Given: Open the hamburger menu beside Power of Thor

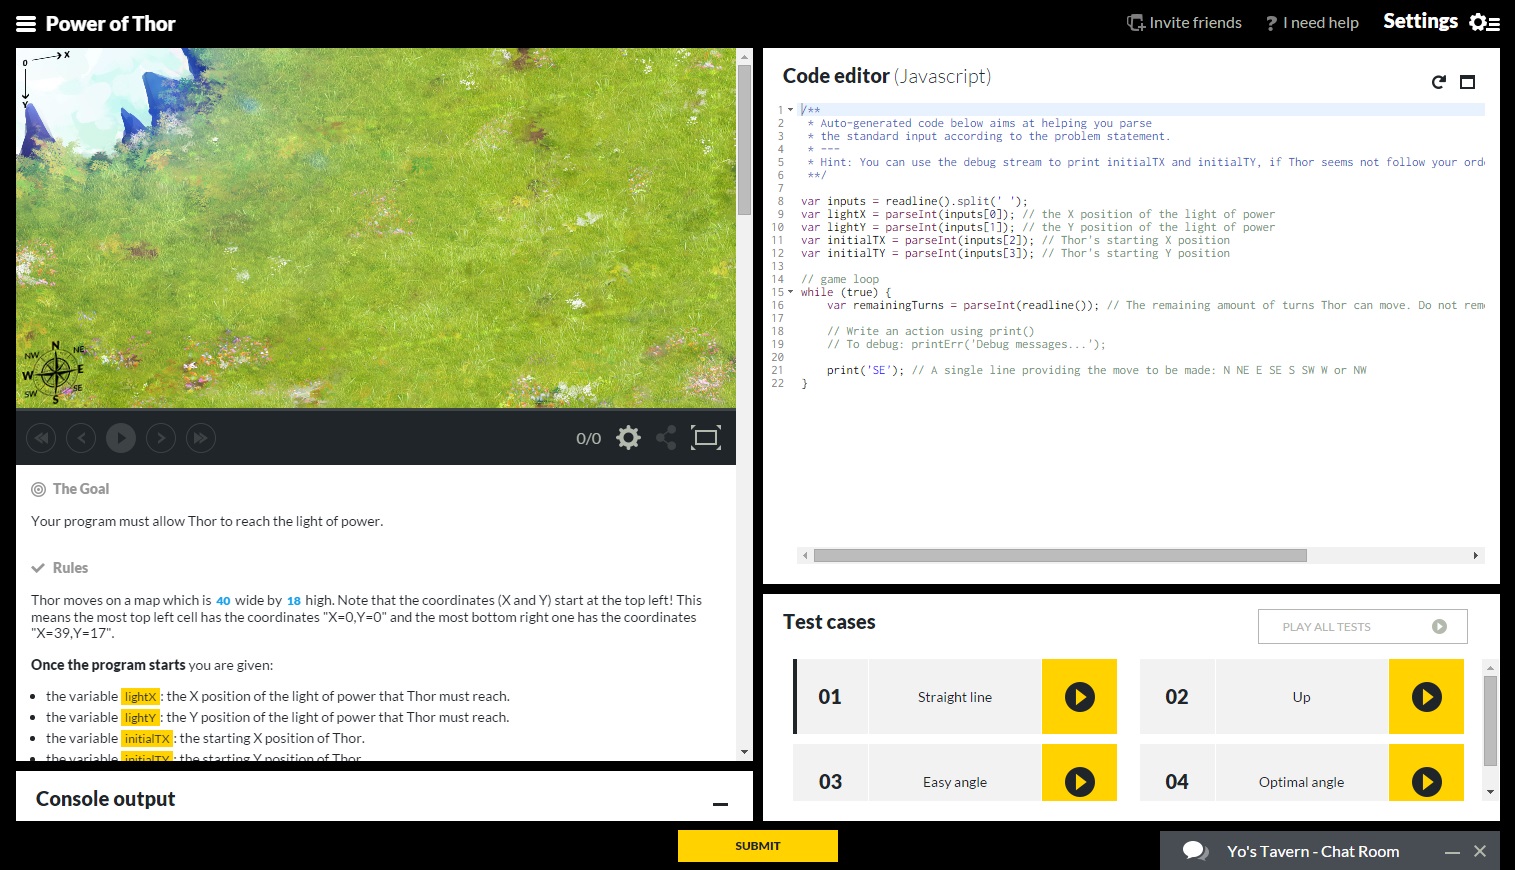Looking at the screenshot, I should click(x=26, y=24).
